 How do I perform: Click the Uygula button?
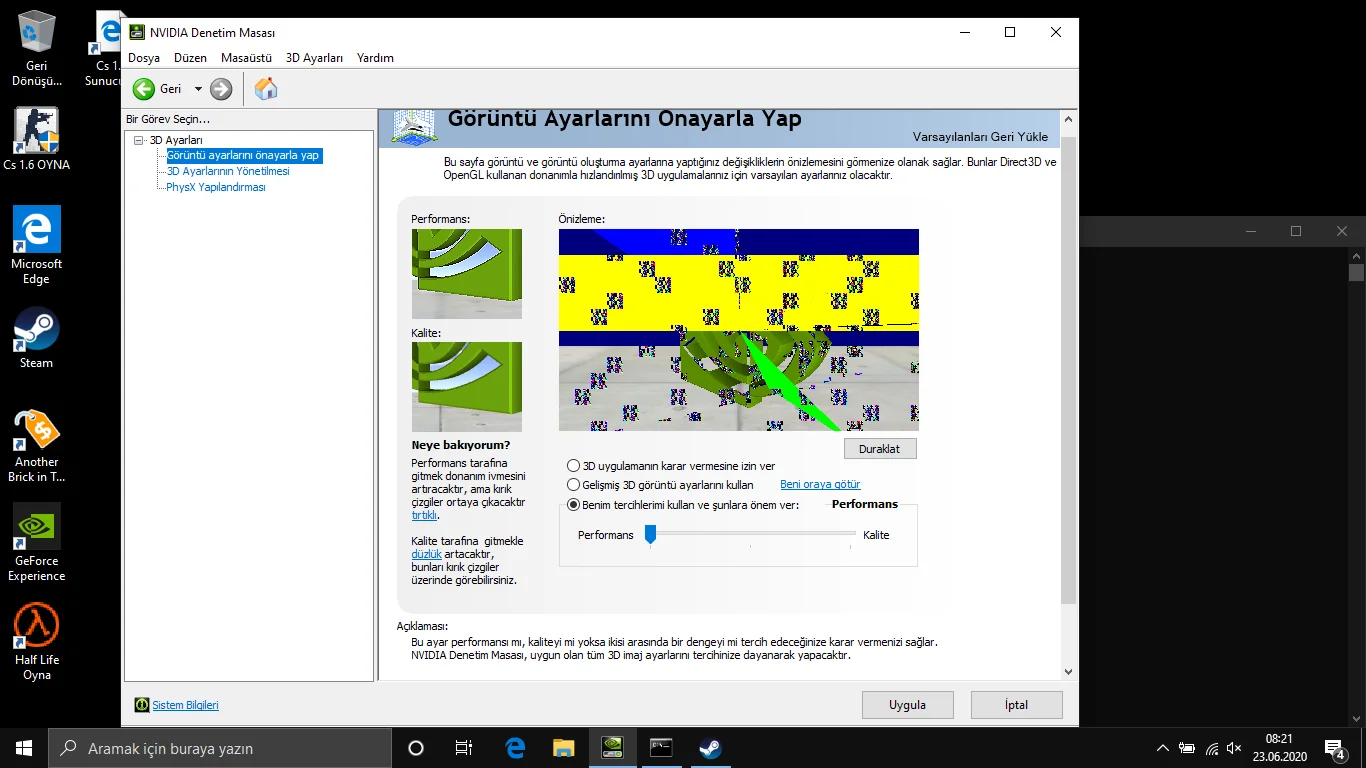(x=908, y=705)
